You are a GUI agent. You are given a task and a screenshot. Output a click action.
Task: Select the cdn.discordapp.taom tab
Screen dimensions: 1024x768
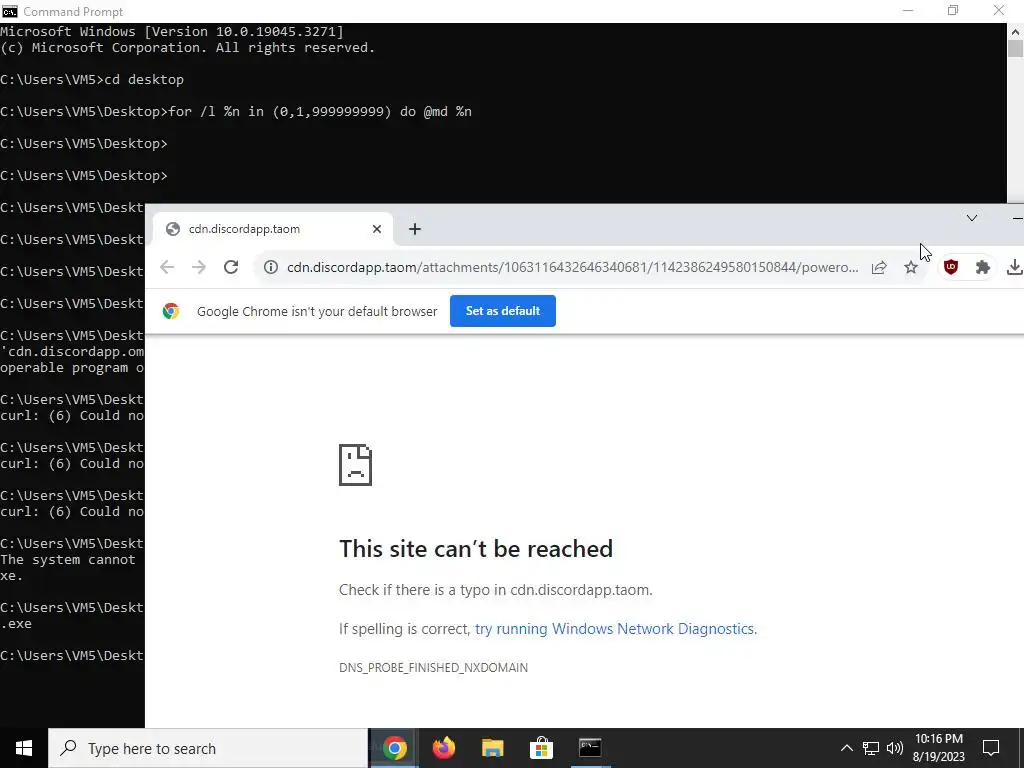click(273, 229)
